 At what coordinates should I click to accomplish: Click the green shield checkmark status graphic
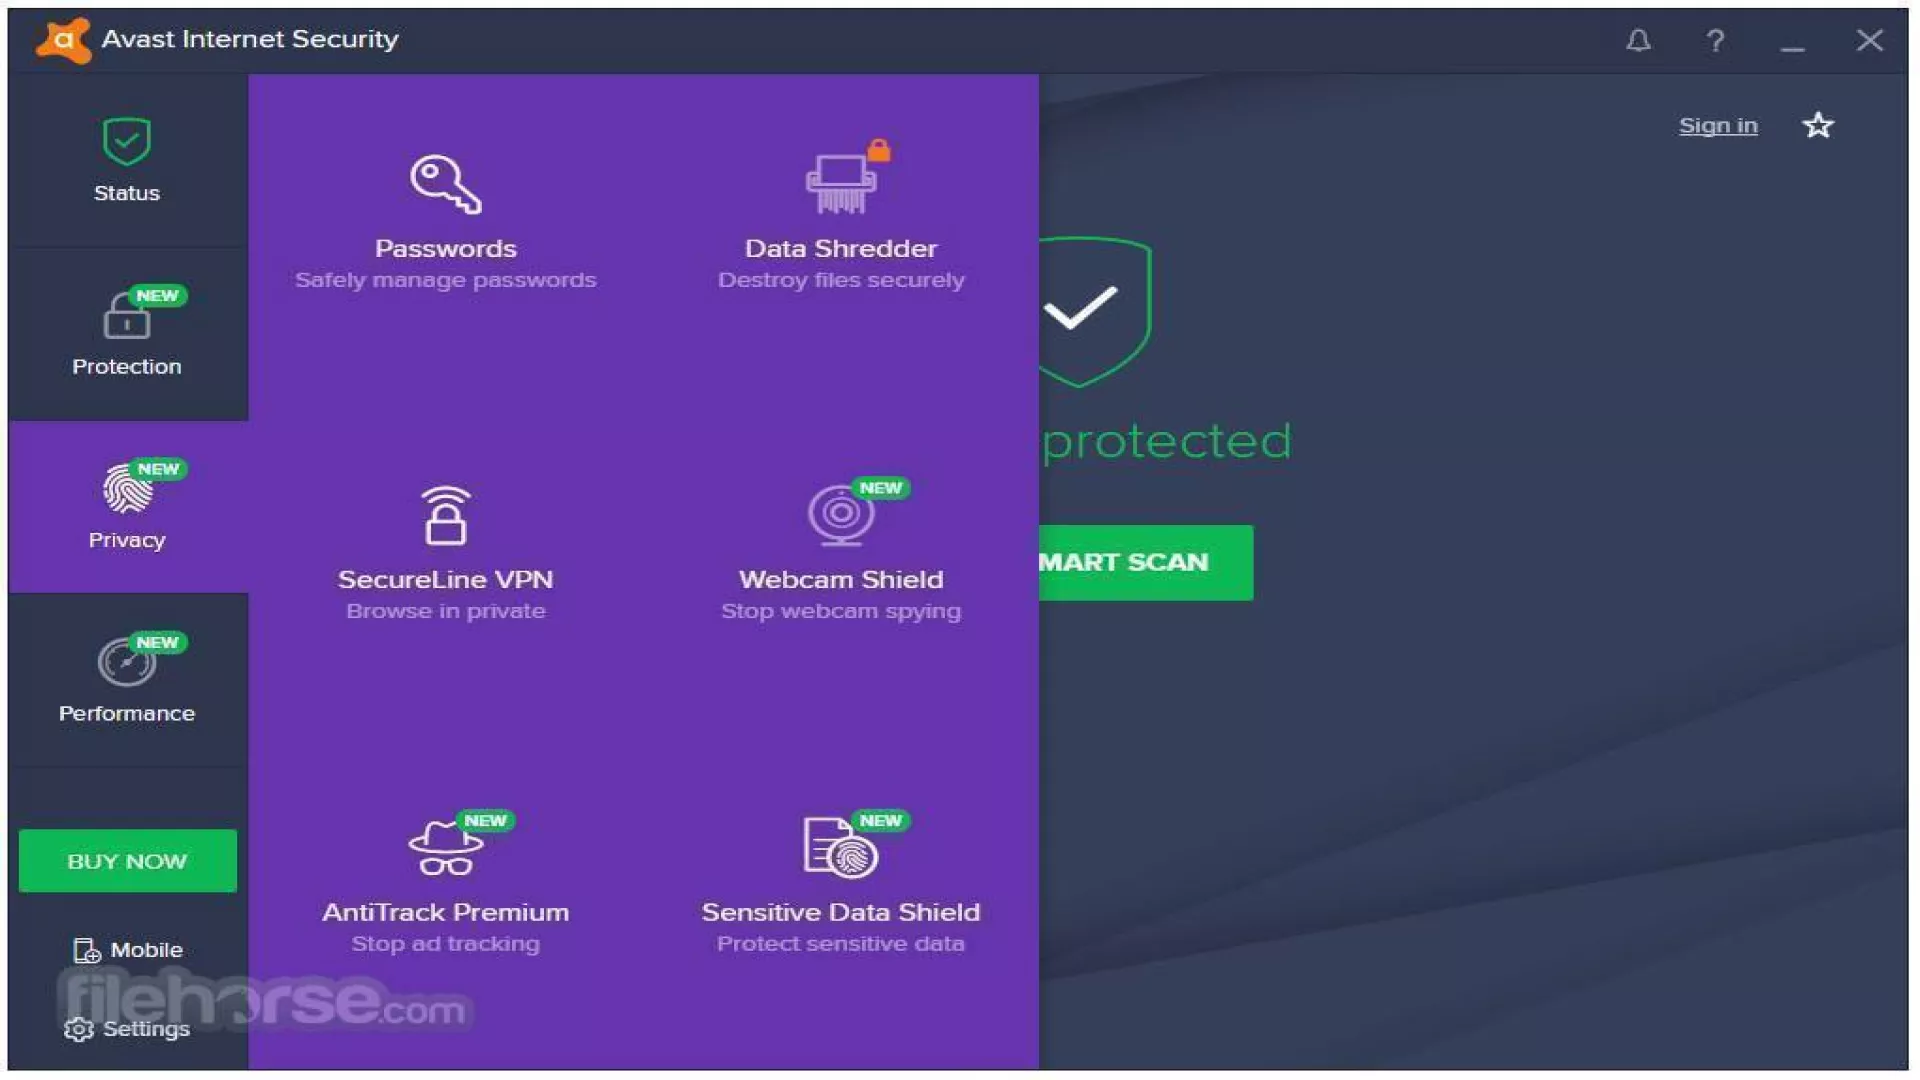click(1092, 310)
